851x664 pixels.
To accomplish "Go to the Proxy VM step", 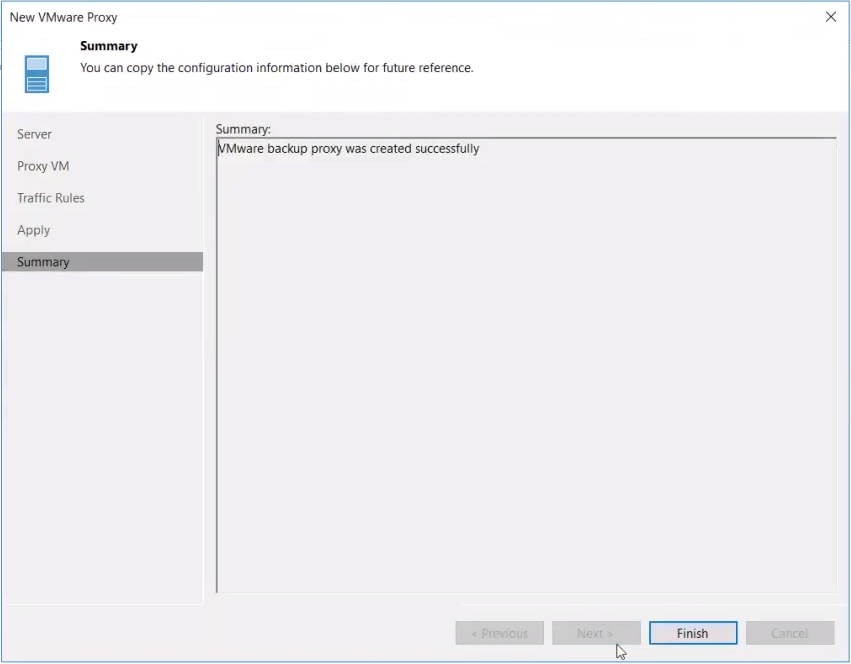I will [43, 166].
